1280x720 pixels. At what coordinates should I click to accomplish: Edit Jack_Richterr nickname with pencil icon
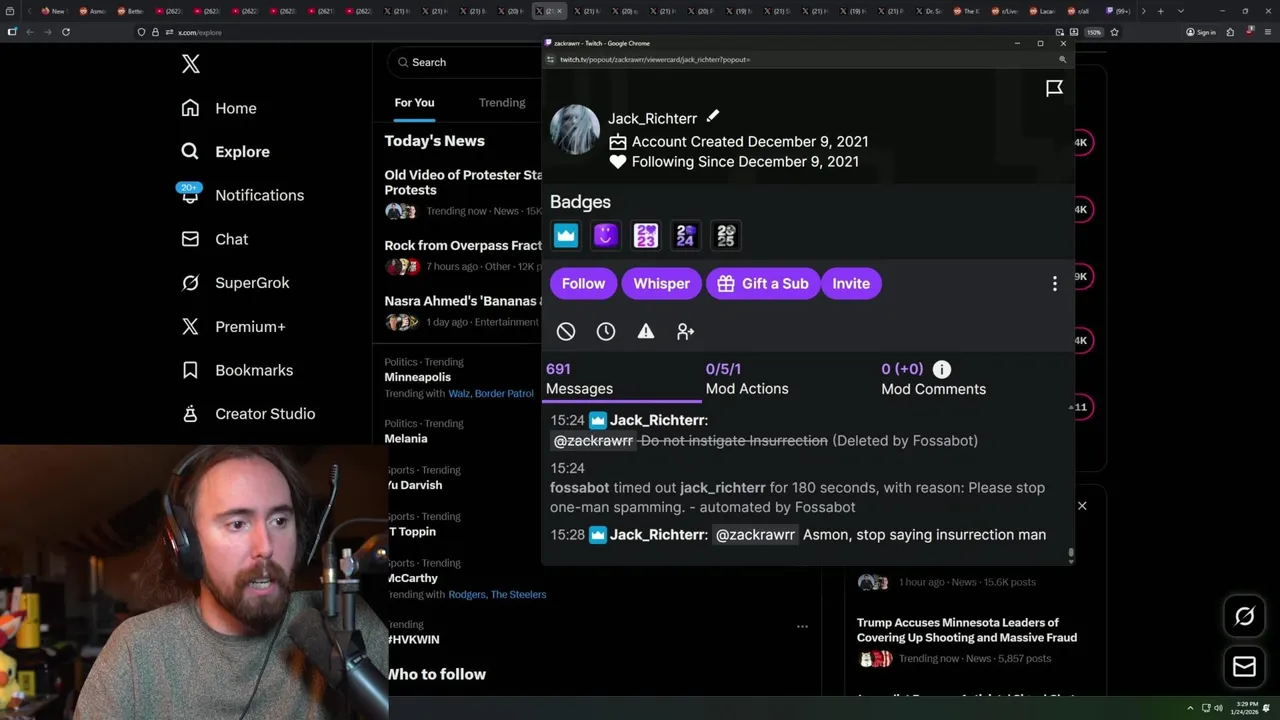pyautogui.click(x=713, y=117)
